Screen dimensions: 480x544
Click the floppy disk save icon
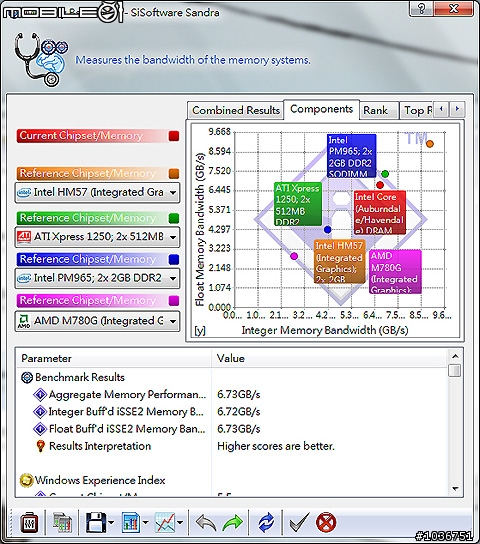pyautogui.click(x=96, y=522)
